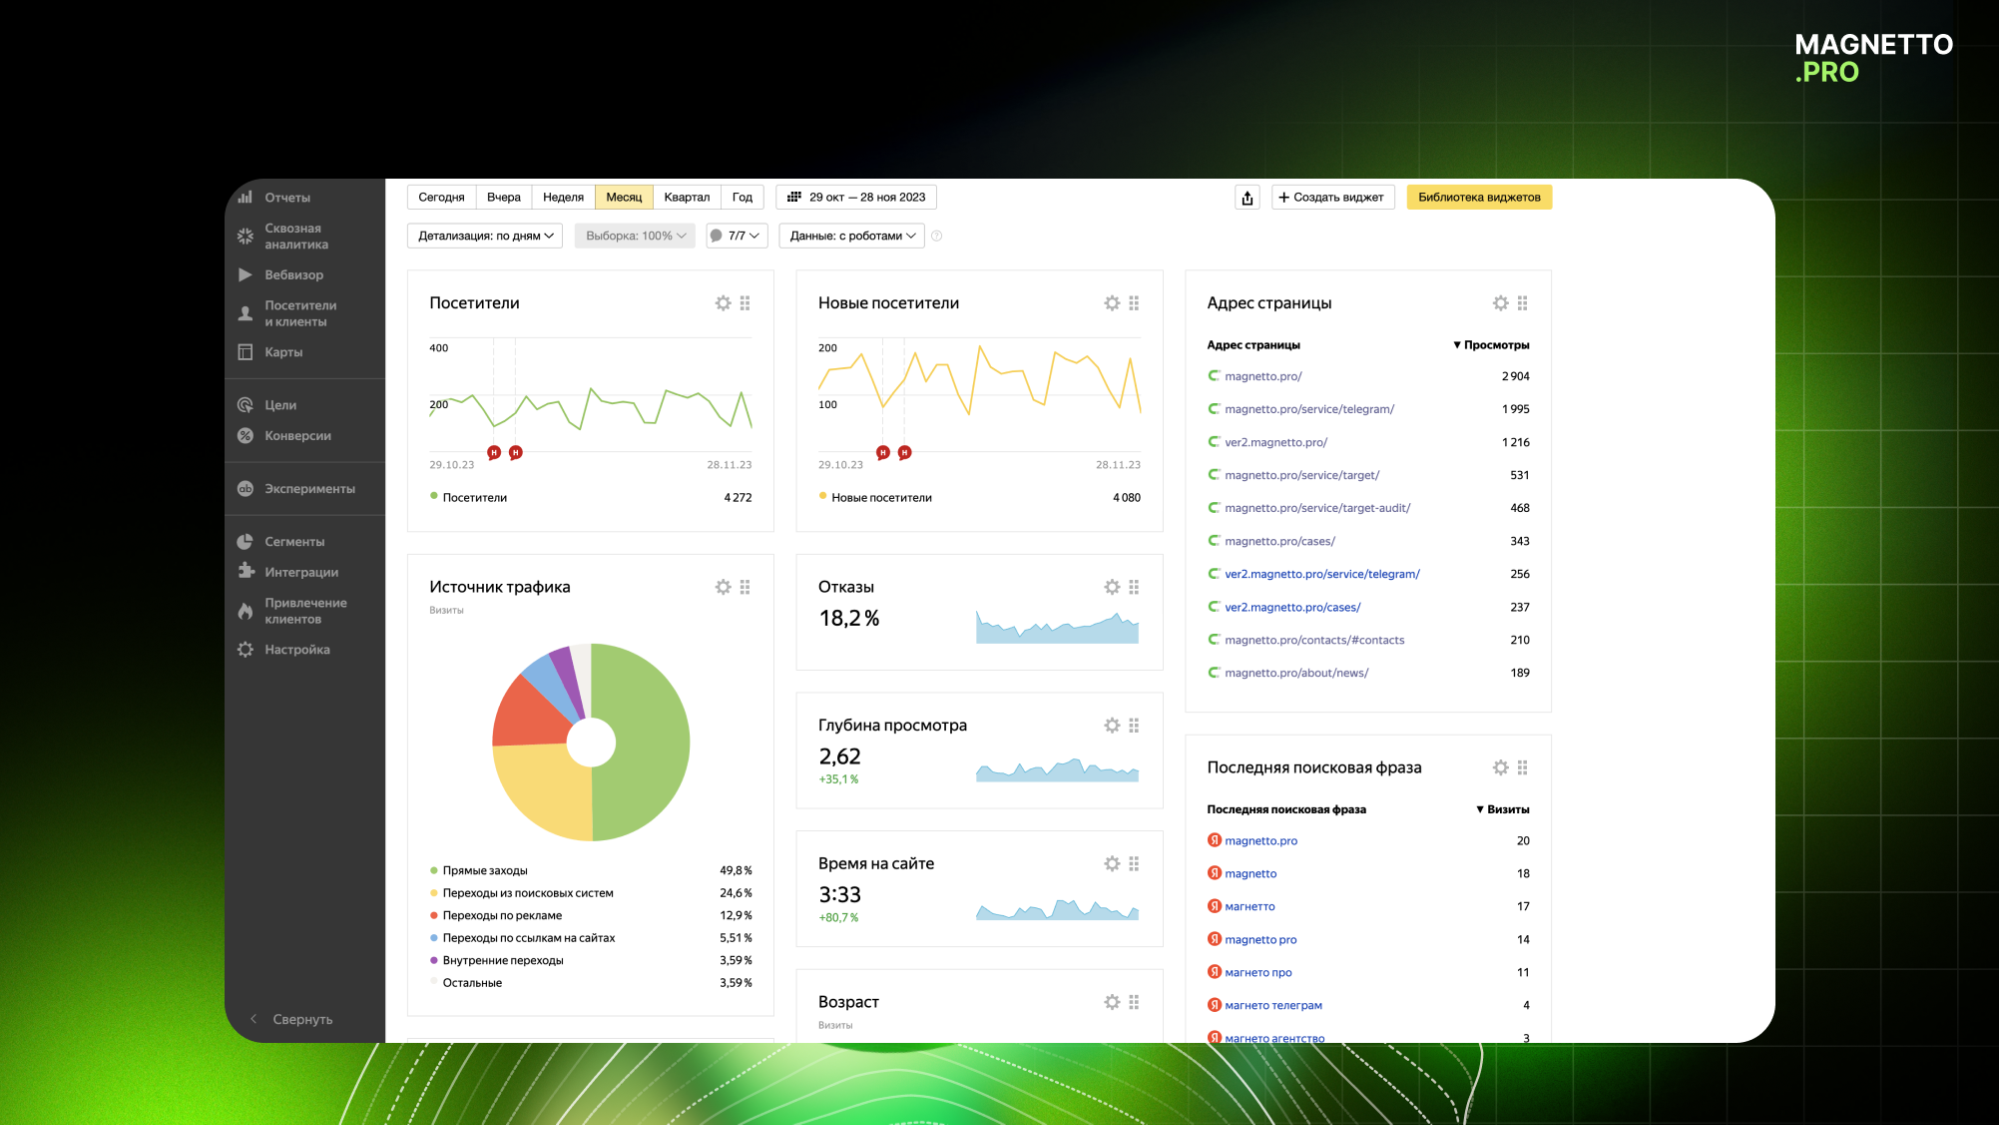The width and height of the screenshot is (1999, 1125).
Task: Click the Посетители legend total 4 272
Action: point(738,497)
